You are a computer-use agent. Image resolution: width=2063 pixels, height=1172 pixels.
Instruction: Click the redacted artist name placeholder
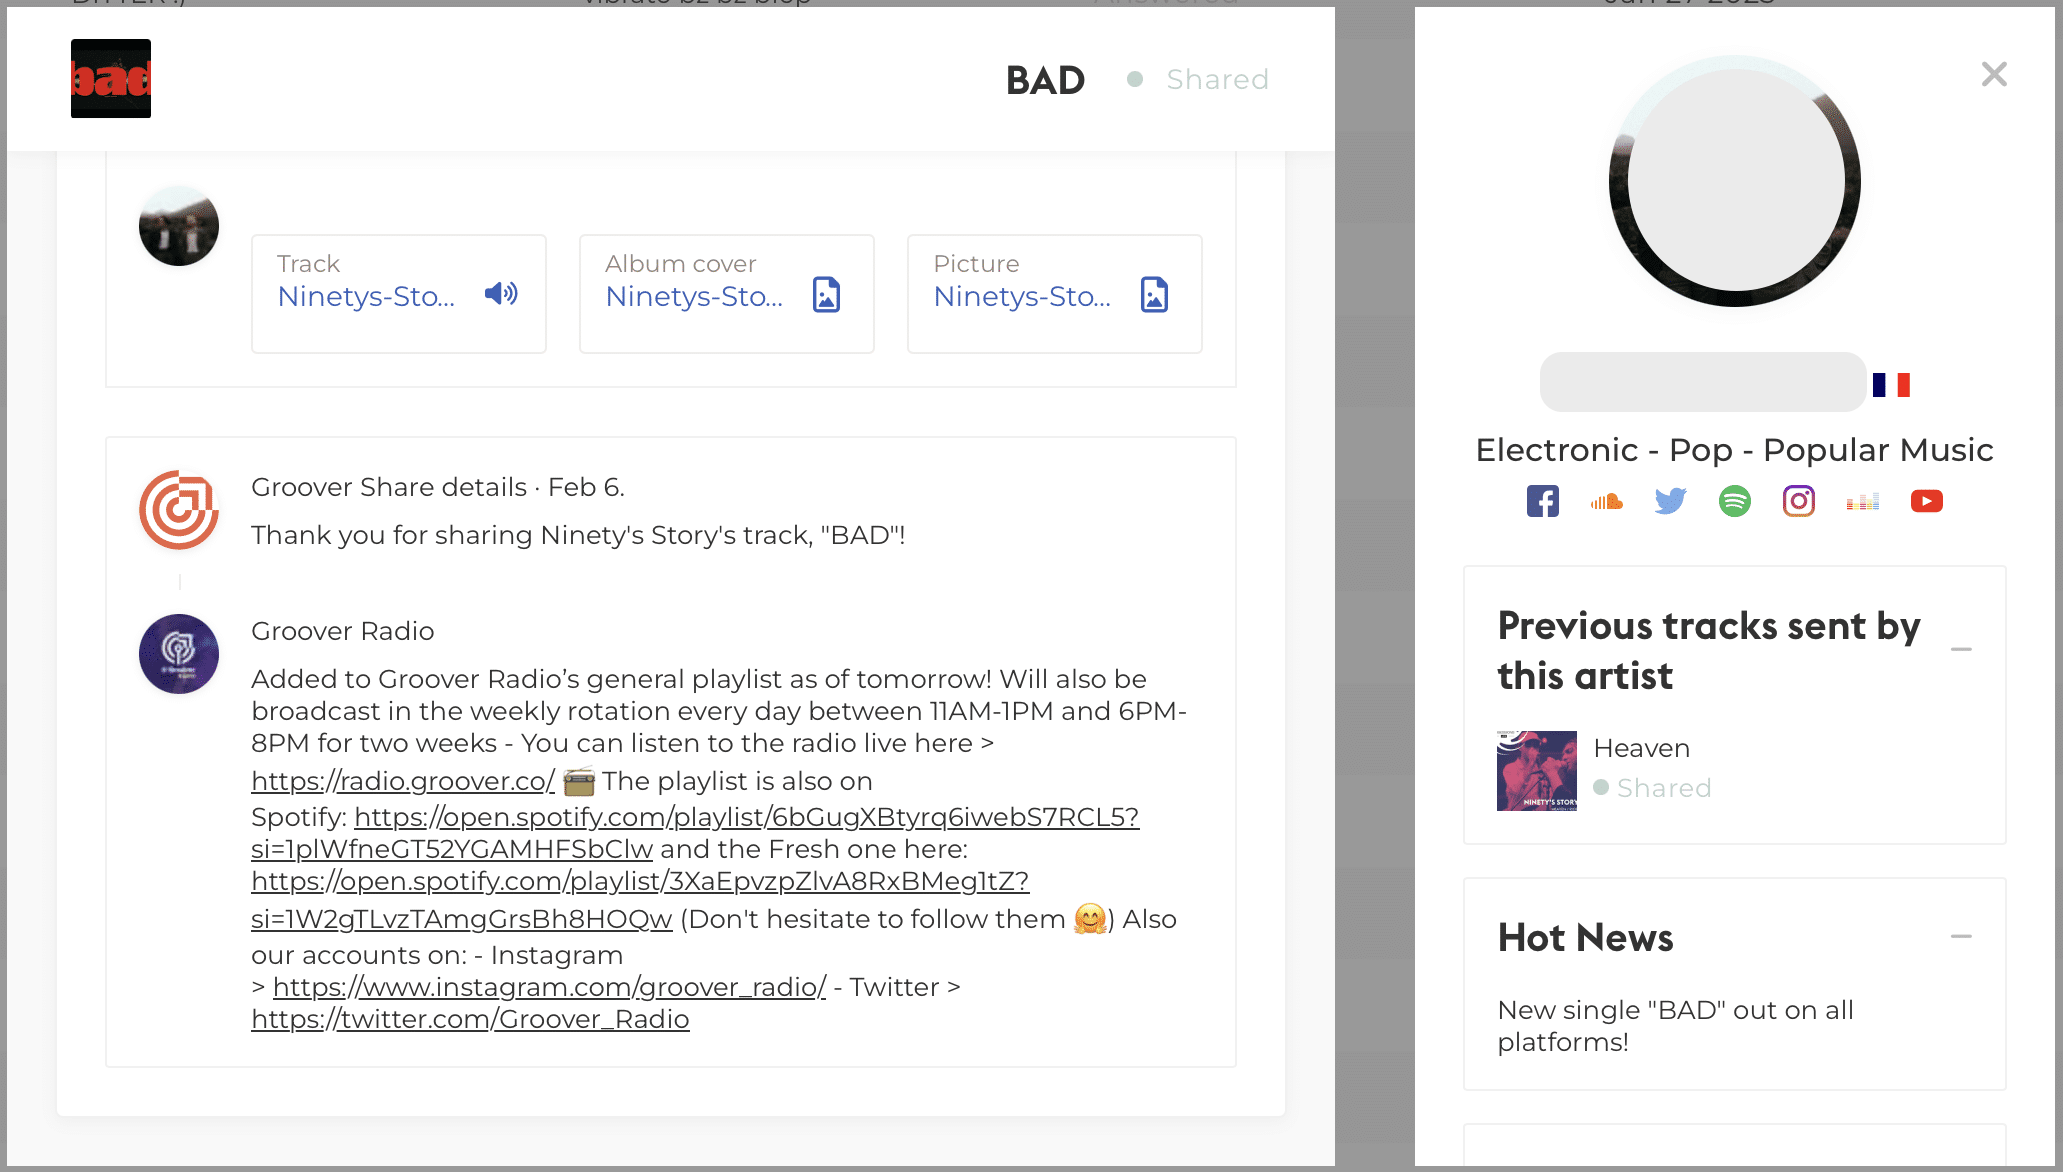1703,382
